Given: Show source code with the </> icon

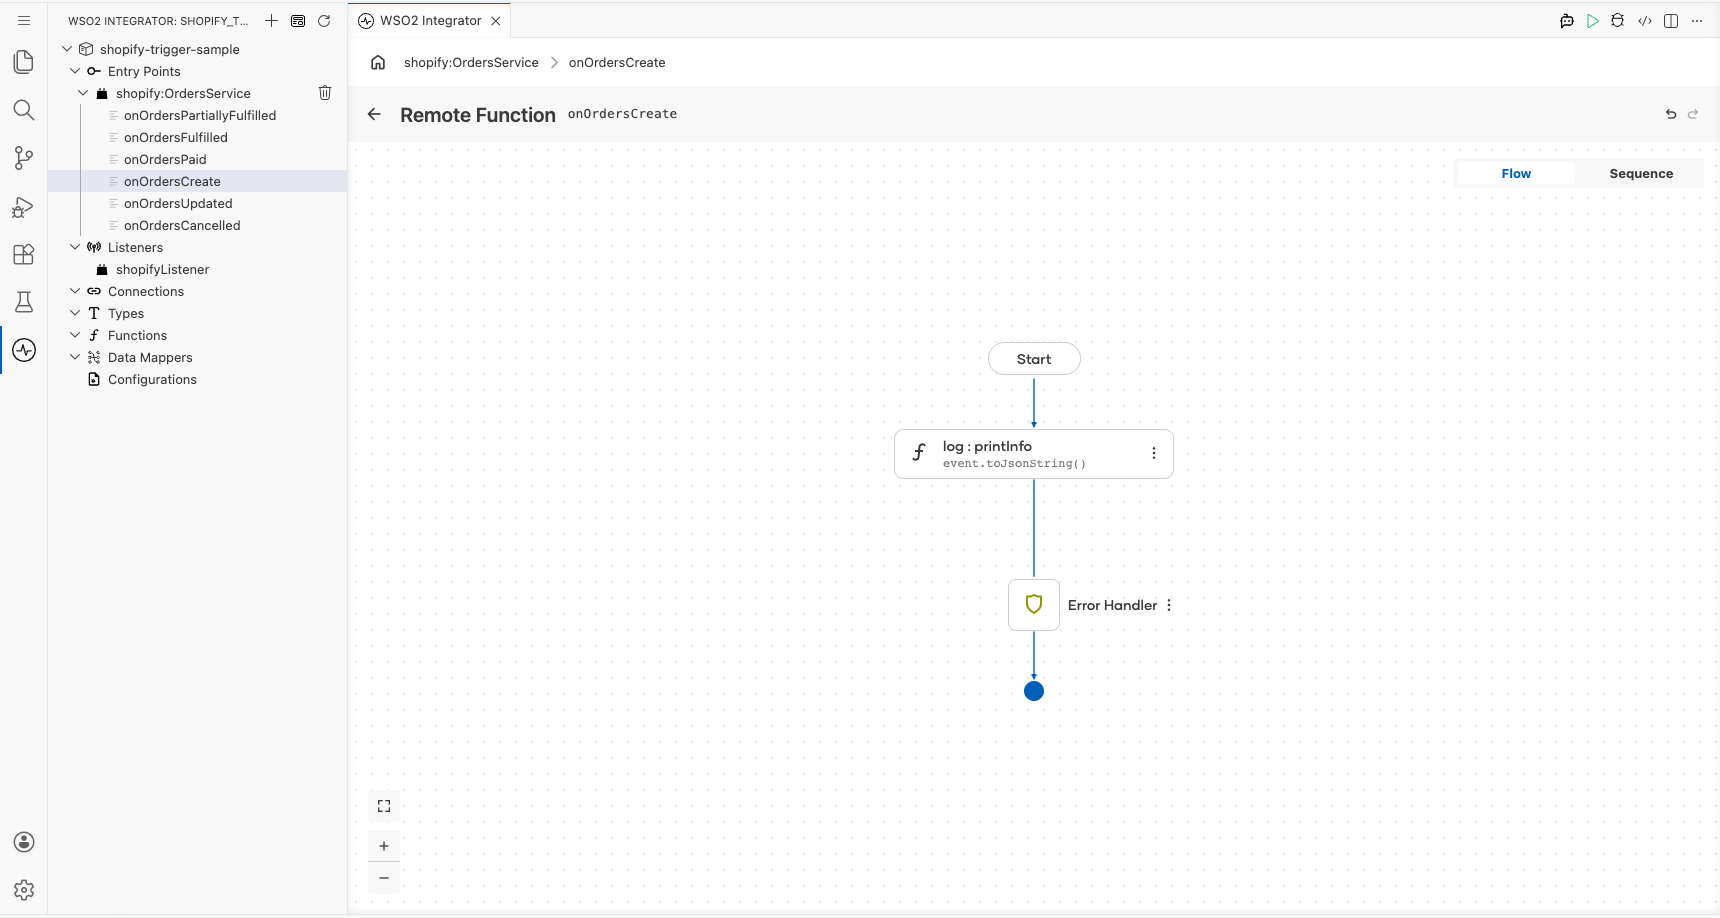Looking at the screenshot, I should coord(1645,21).
